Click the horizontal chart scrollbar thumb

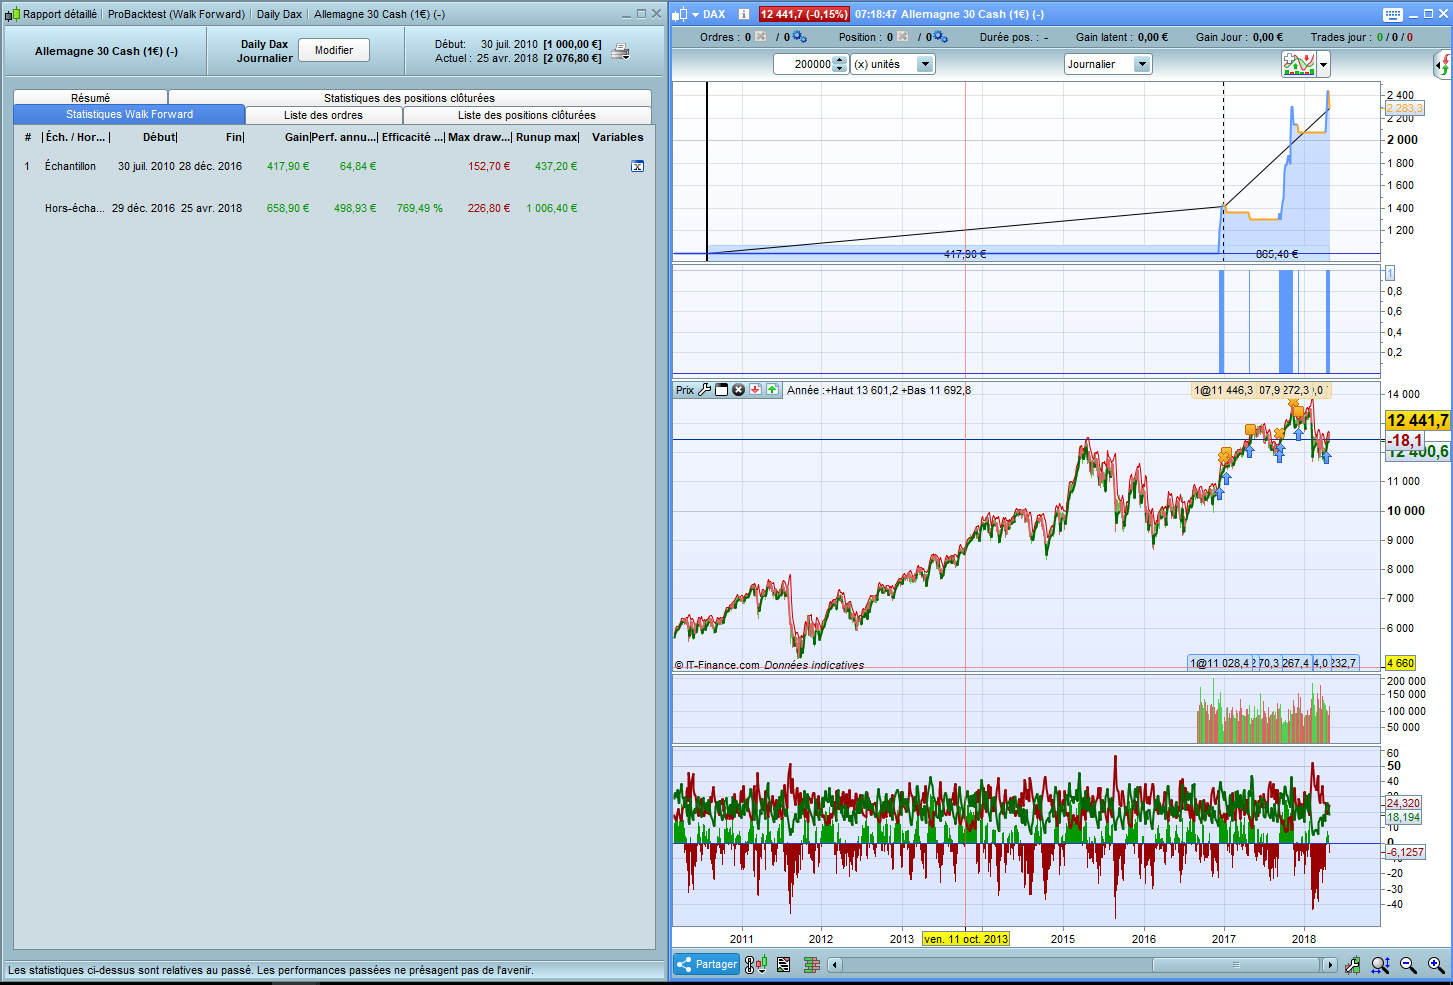(1236, 965)
